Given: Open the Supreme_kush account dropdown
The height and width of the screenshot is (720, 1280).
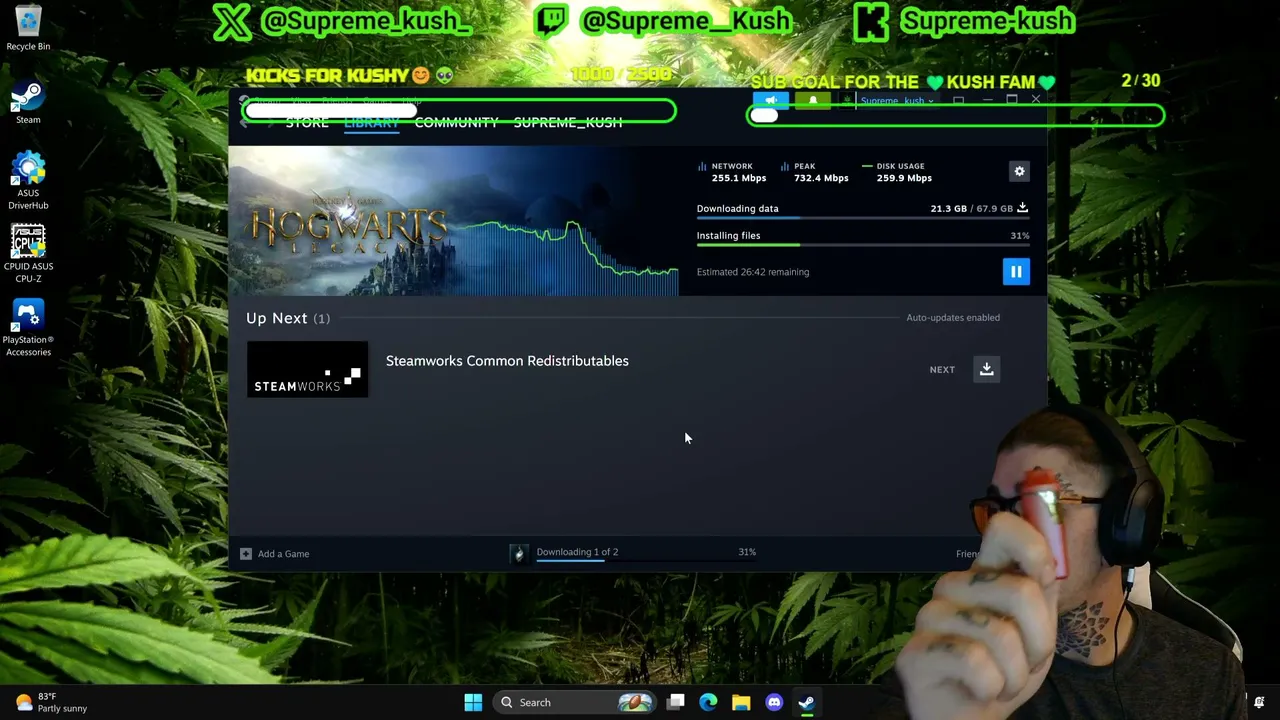Looking at the screenshot, I should pos(897,101).
